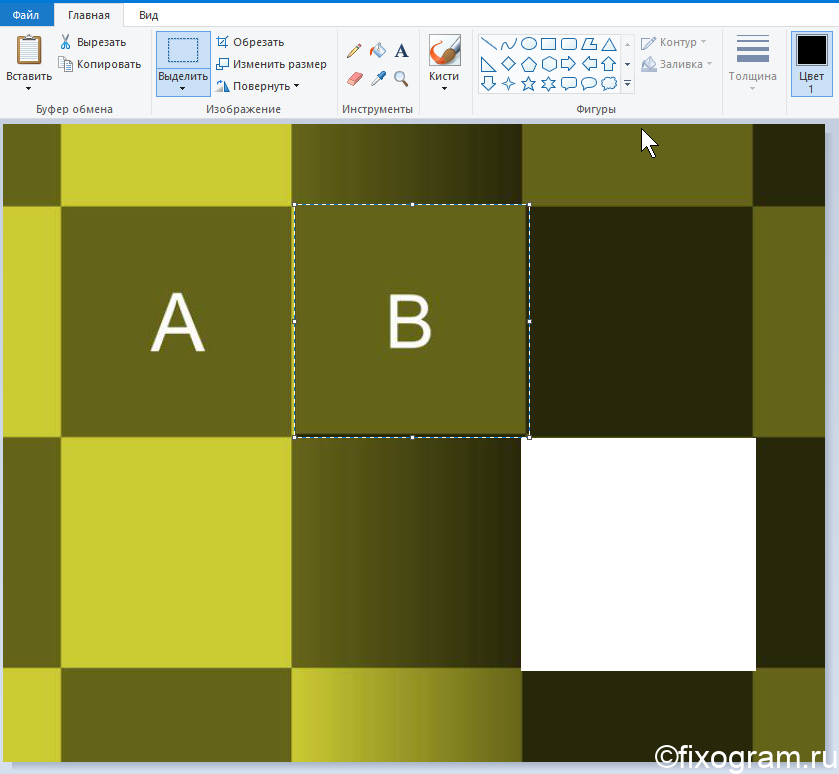Choose the straight Line shape
This screenshot has height=774, width=839.
488,43
